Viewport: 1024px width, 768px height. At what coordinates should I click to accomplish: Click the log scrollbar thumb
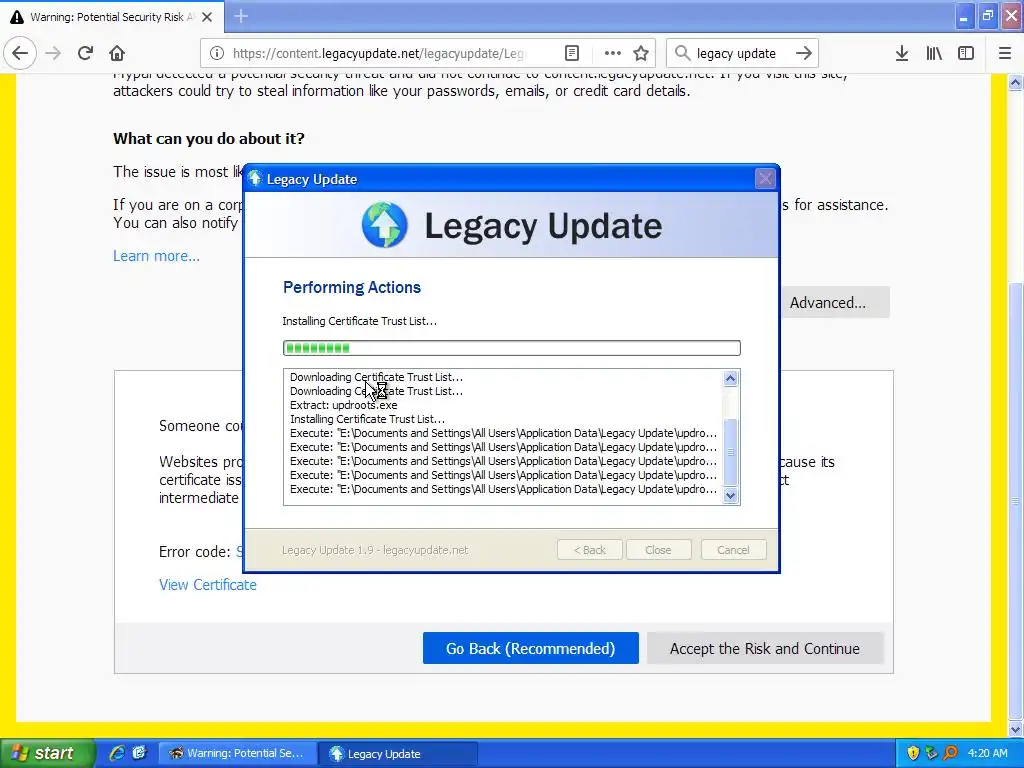730,451
